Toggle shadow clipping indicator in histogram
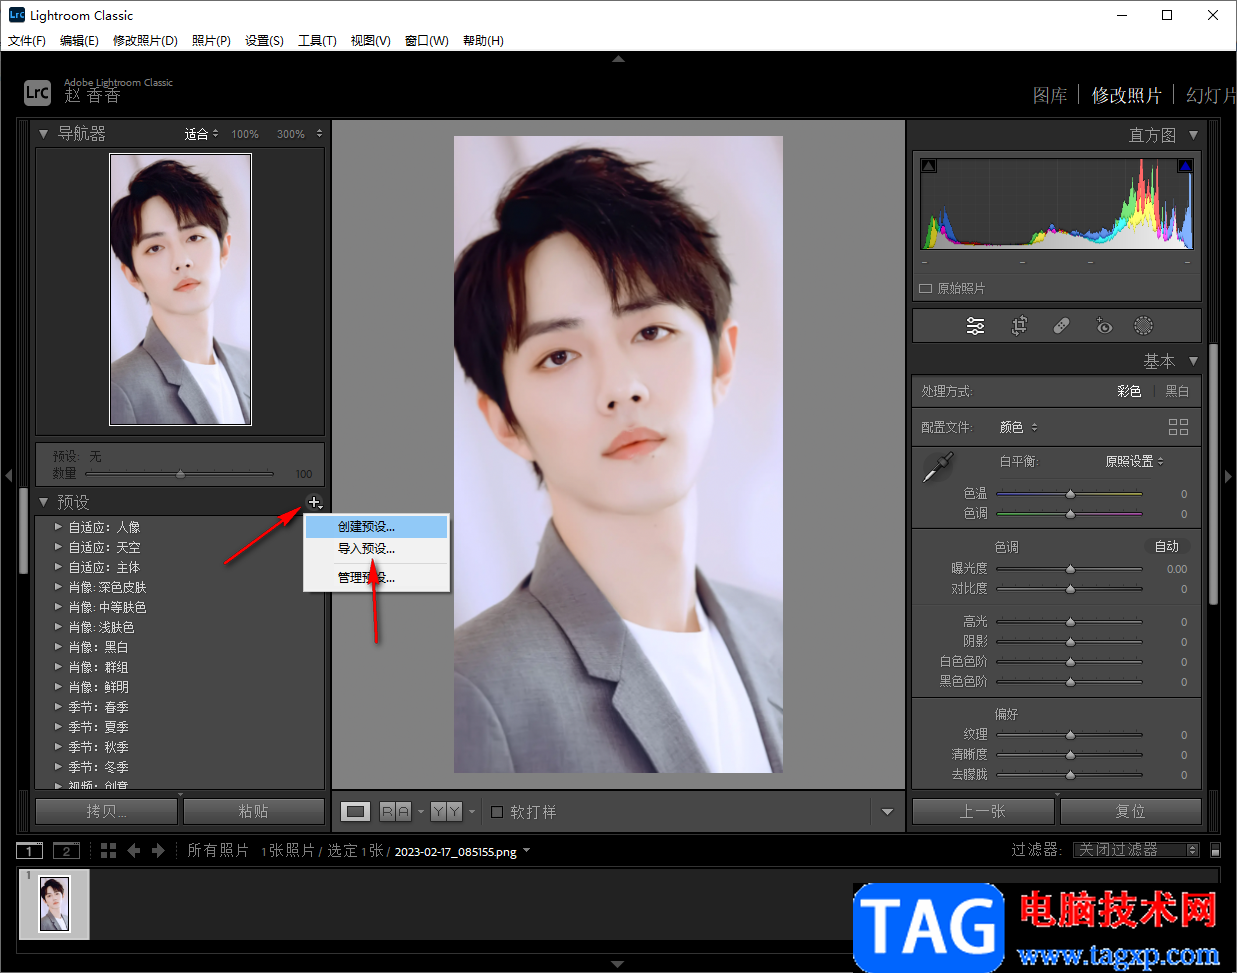The image size is (1237, 973). coord(928,166)
